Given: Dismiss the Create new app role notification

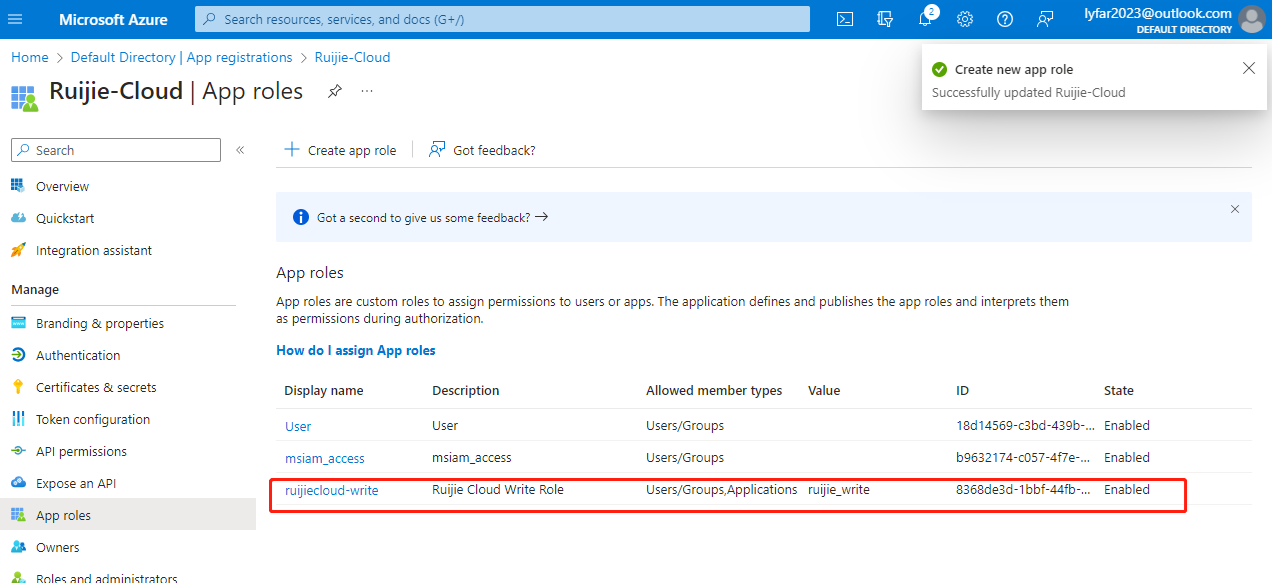Looking at the screenshot, I should tap(1248, 68).
